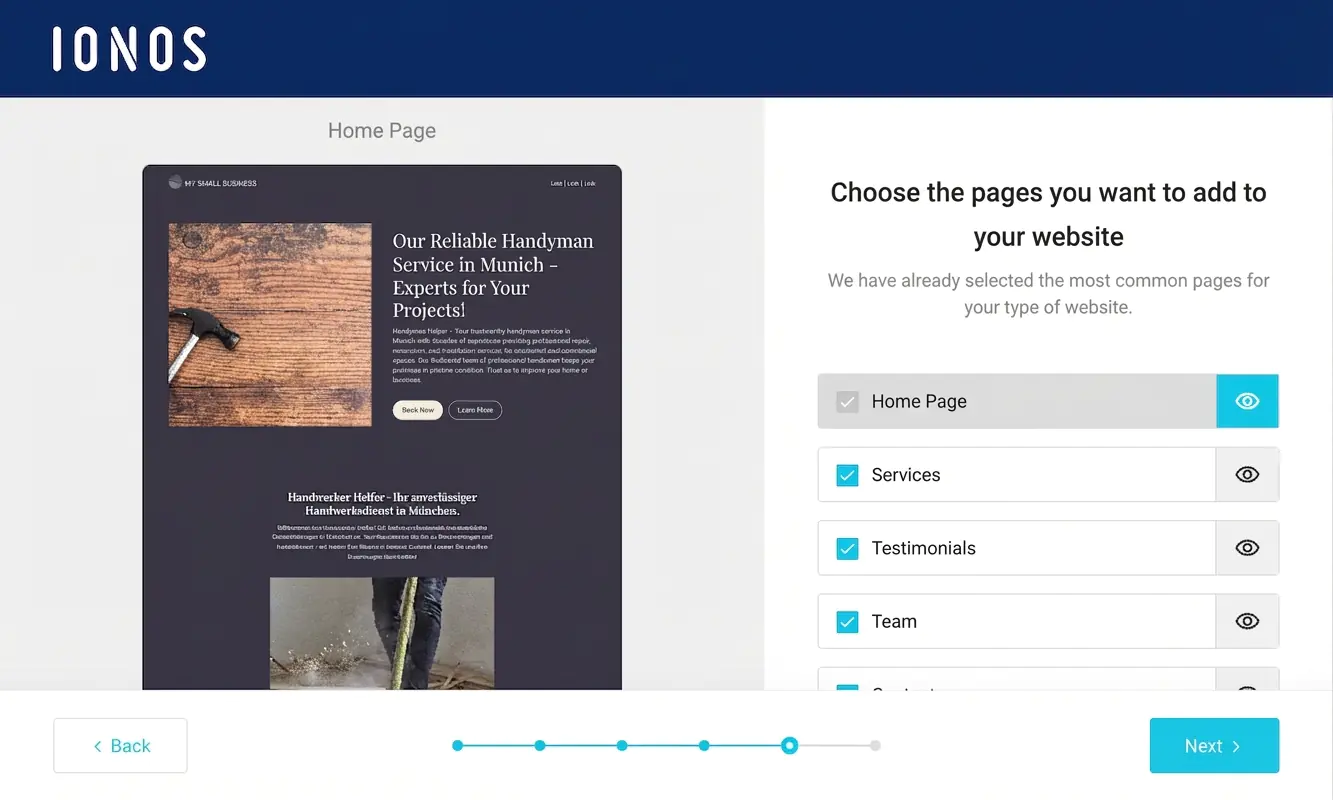Viewport: 1333px width, 800px height.
Task: Uncheck the Team checkbox
Action: 846,621
